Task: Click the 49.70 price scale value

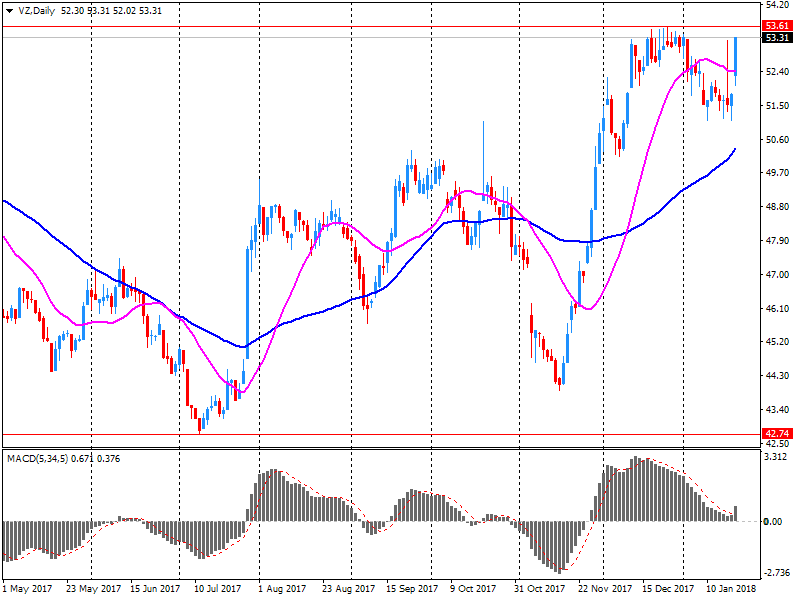Action: coord(777,173)
